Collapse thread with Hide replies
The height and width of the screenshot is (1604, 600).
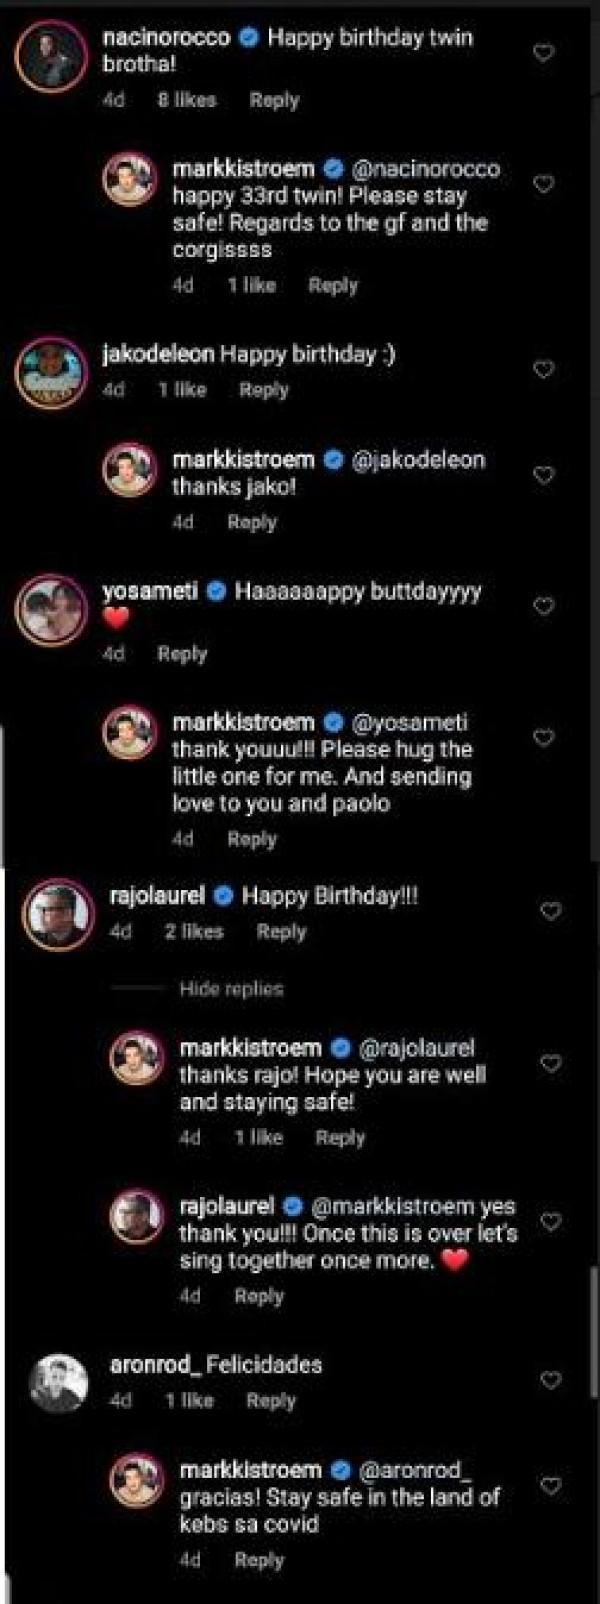click(231, 989)
